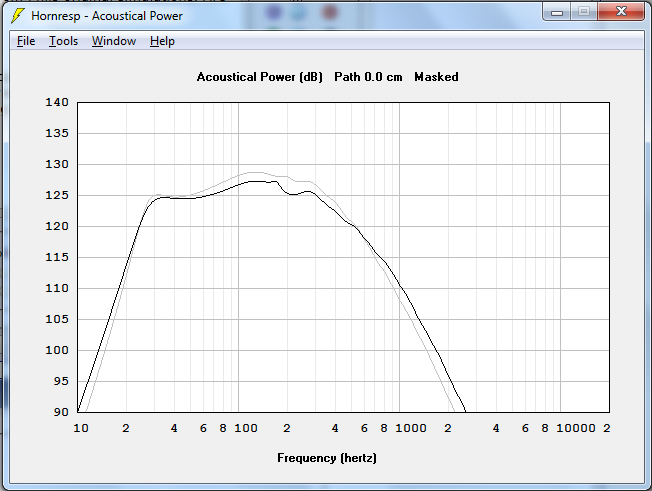Close the Hornresp Acoustical Power window
The width and height of the screenshot is (652, 491).
pyautogui.click(x=621, y=12)
